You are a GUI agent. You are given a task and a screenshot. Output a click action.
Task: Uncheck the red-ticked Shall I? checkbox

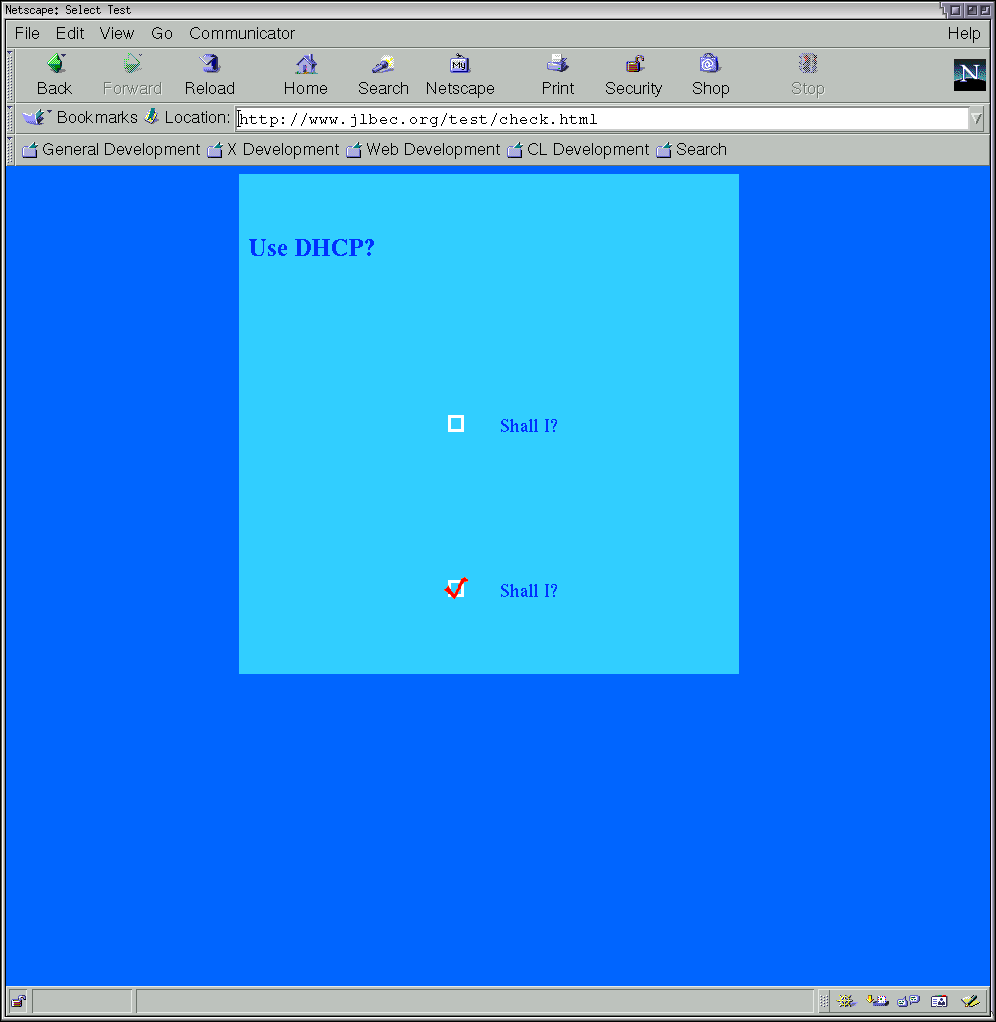(456, 589)
